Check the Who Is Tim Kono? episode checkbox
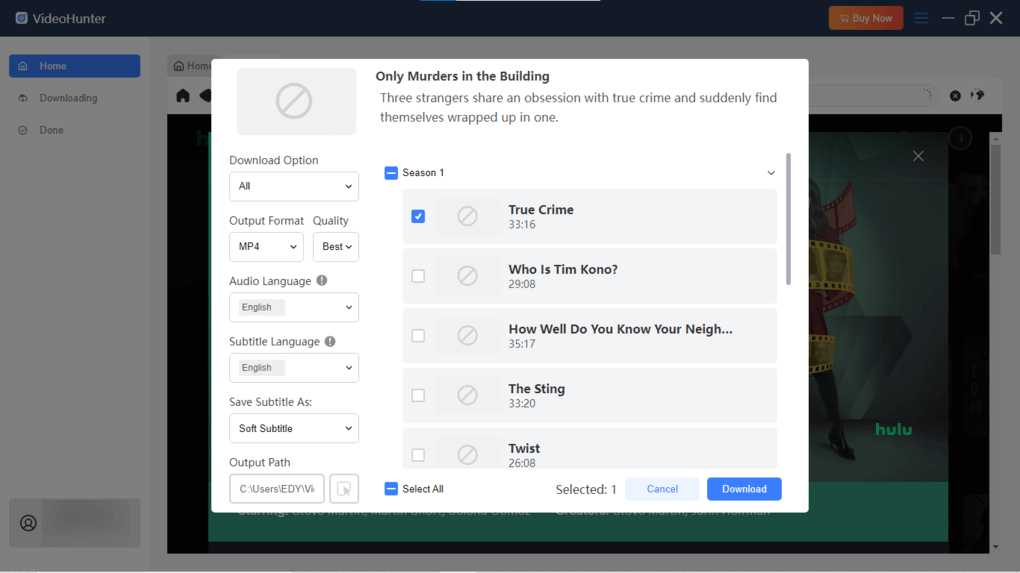 pos(418,276)
